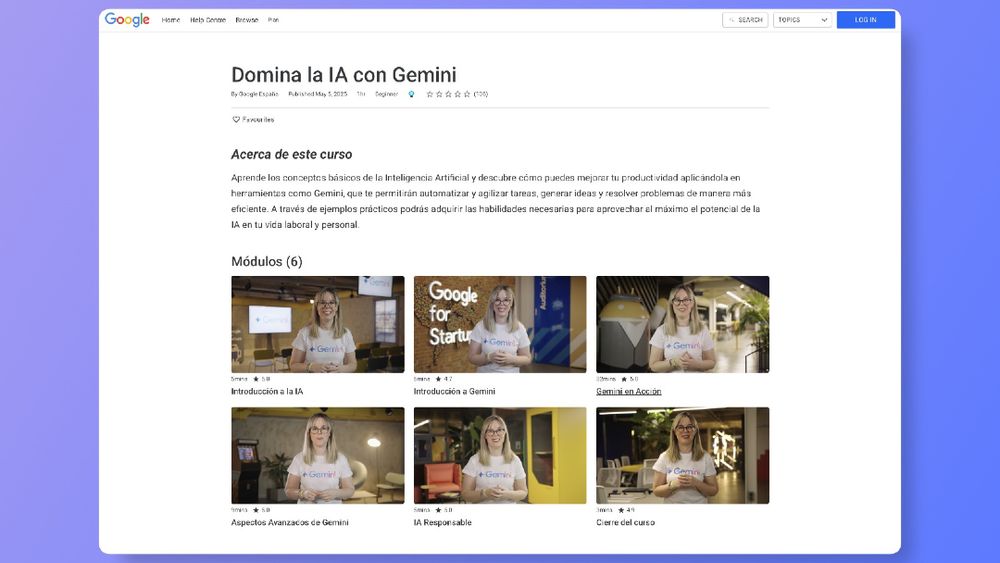
Task: Click the blue badge icon near Beginner
Action: 411,94
